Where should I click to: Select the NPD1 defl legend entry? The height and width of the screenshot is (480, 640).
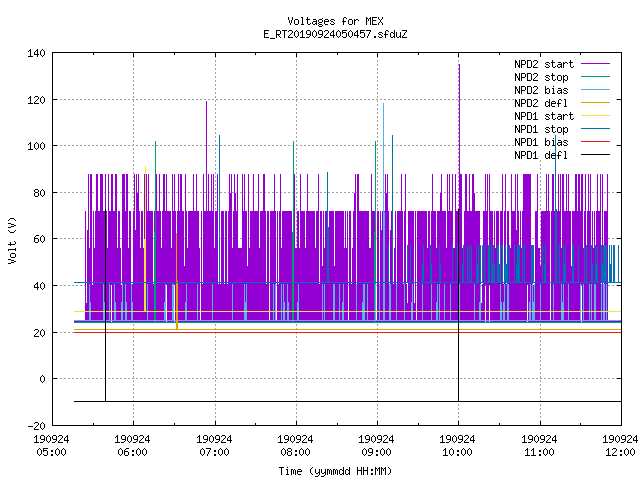coord(541,155)
